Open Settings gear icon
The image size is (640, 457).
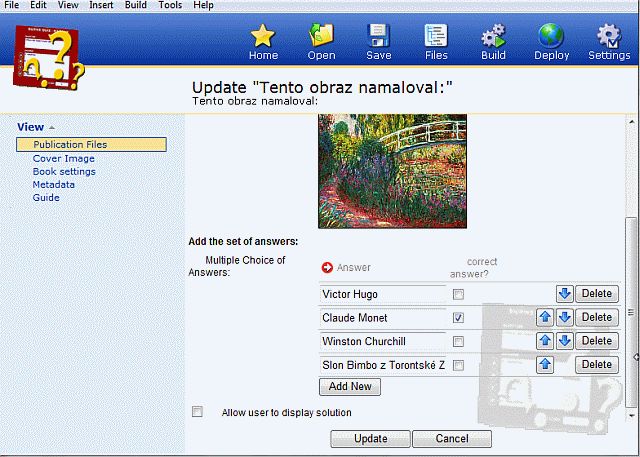coord(609,36)
